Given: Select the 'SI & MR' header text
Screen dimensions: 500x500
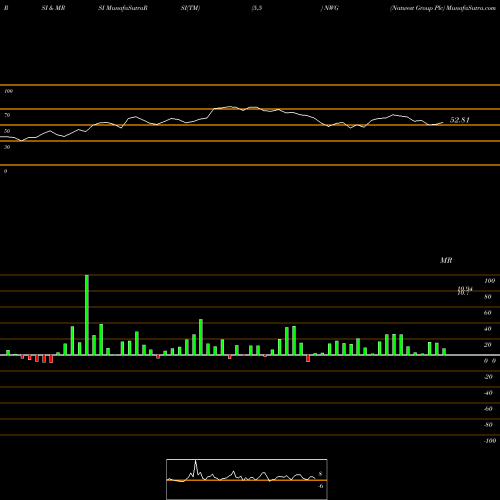Looking at the screenshot, I should point(53,8).
